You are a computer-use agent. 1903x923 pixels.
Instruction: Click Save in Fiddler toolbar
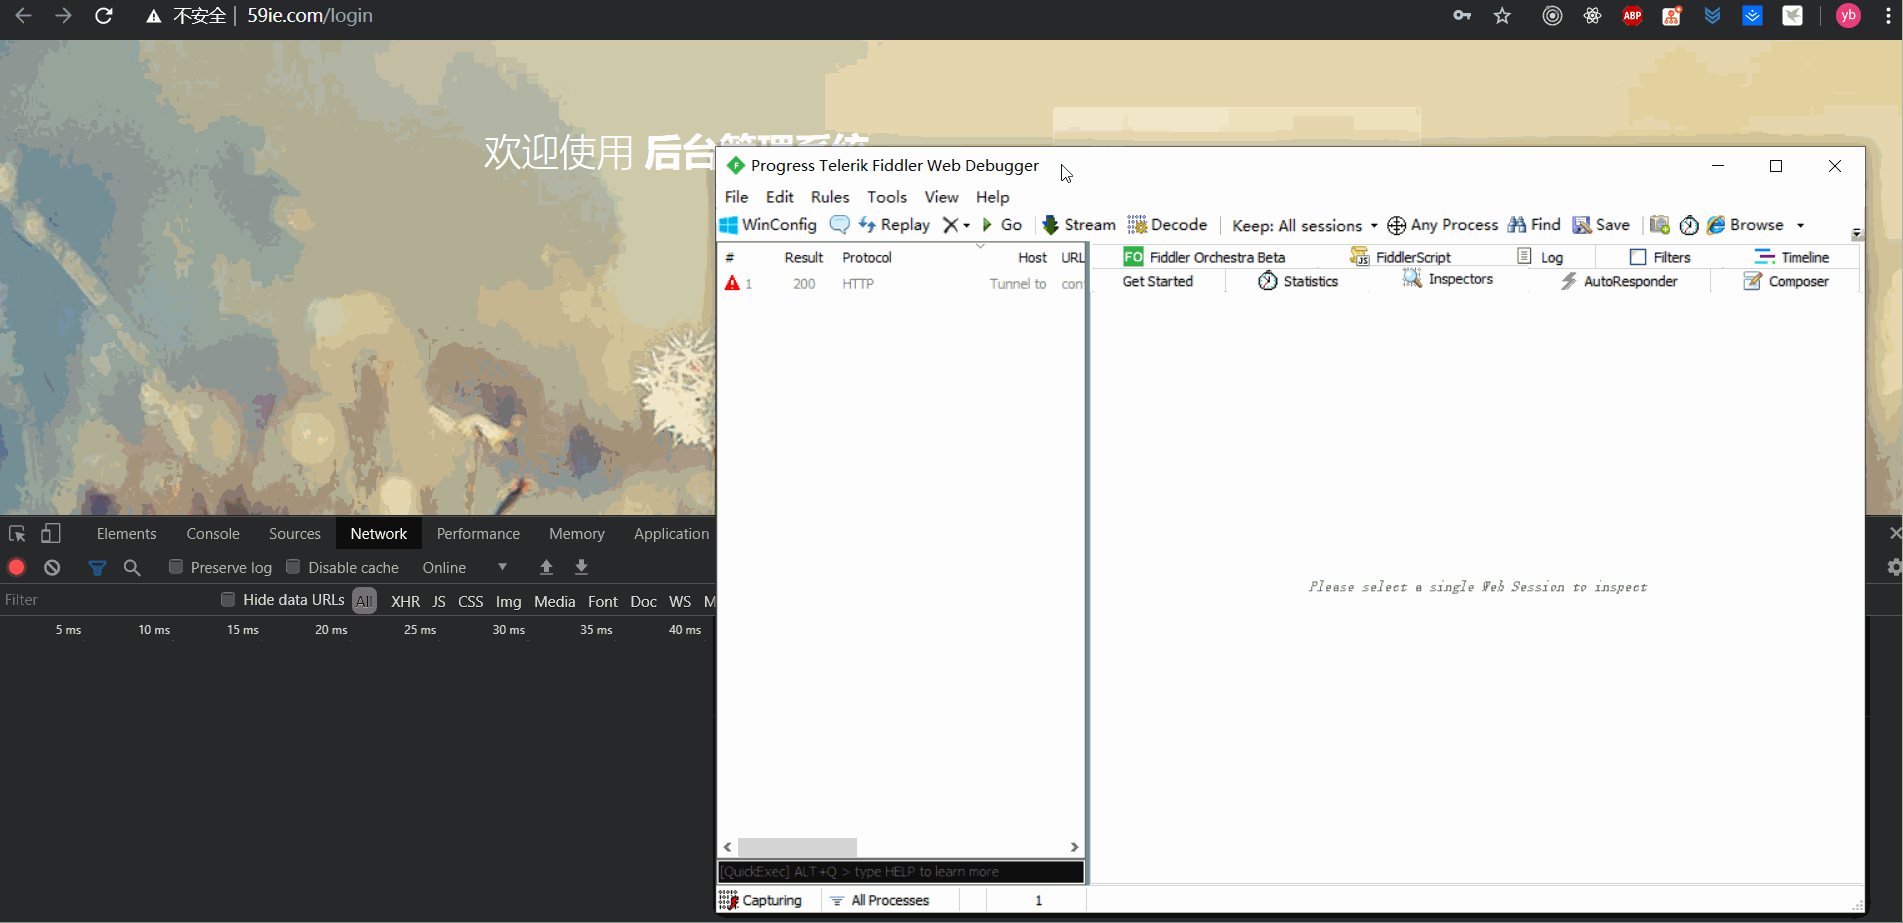coord(1601,225)
